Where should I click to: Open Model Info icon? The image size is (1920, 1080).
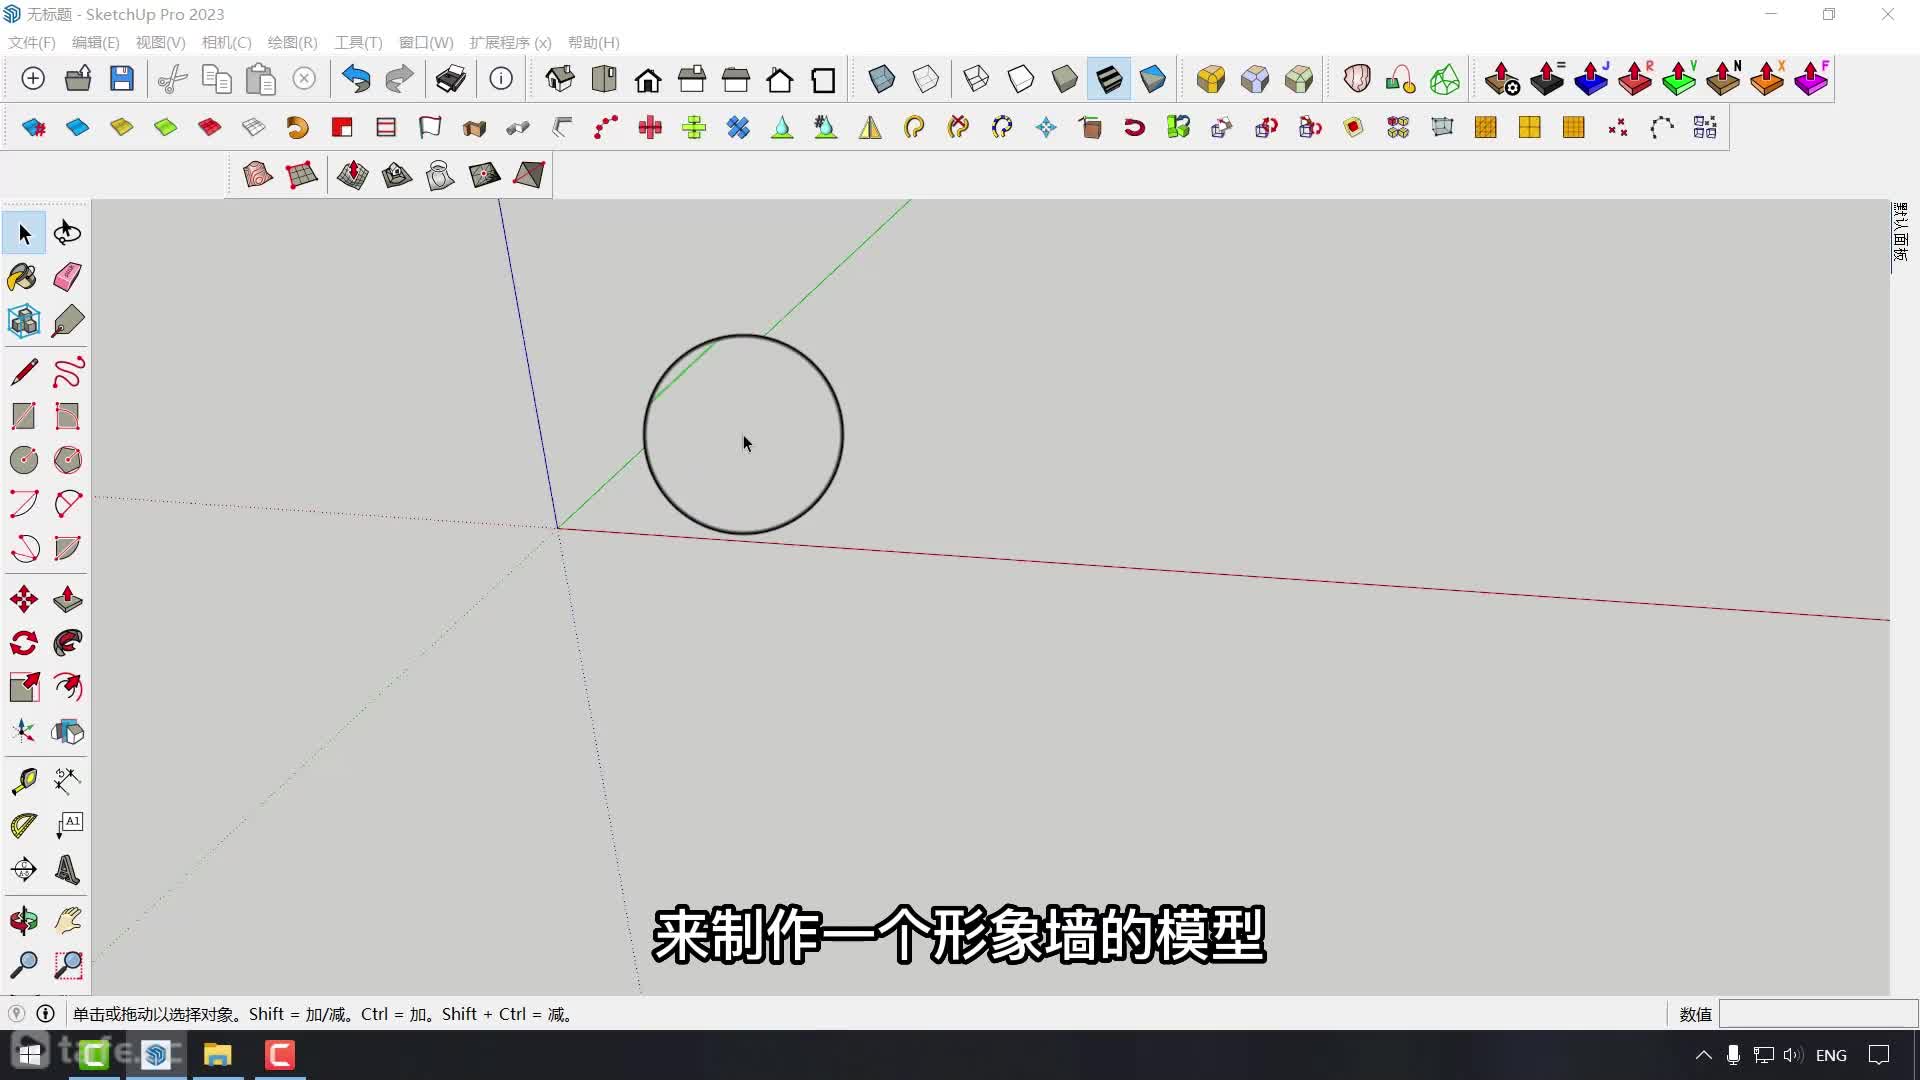click(501, 79)
